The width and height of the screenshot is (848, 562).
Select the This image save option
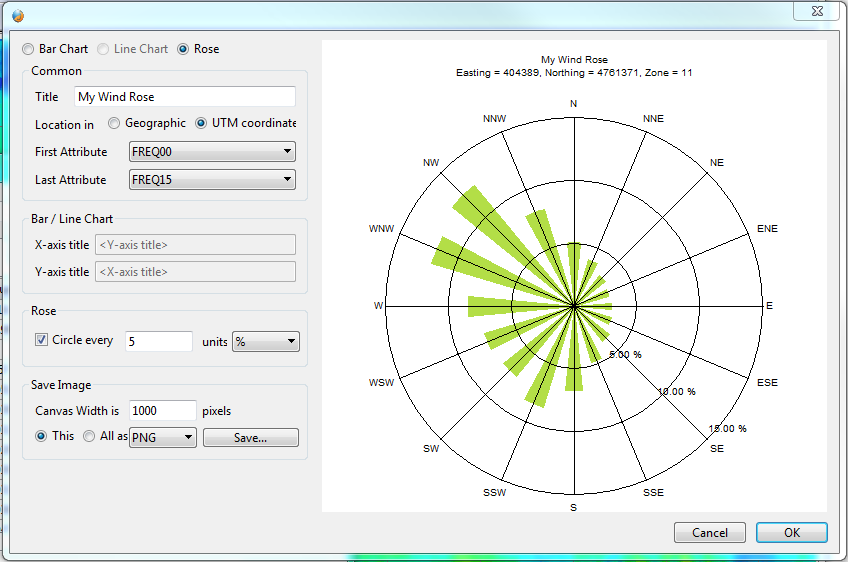point(42,436)
